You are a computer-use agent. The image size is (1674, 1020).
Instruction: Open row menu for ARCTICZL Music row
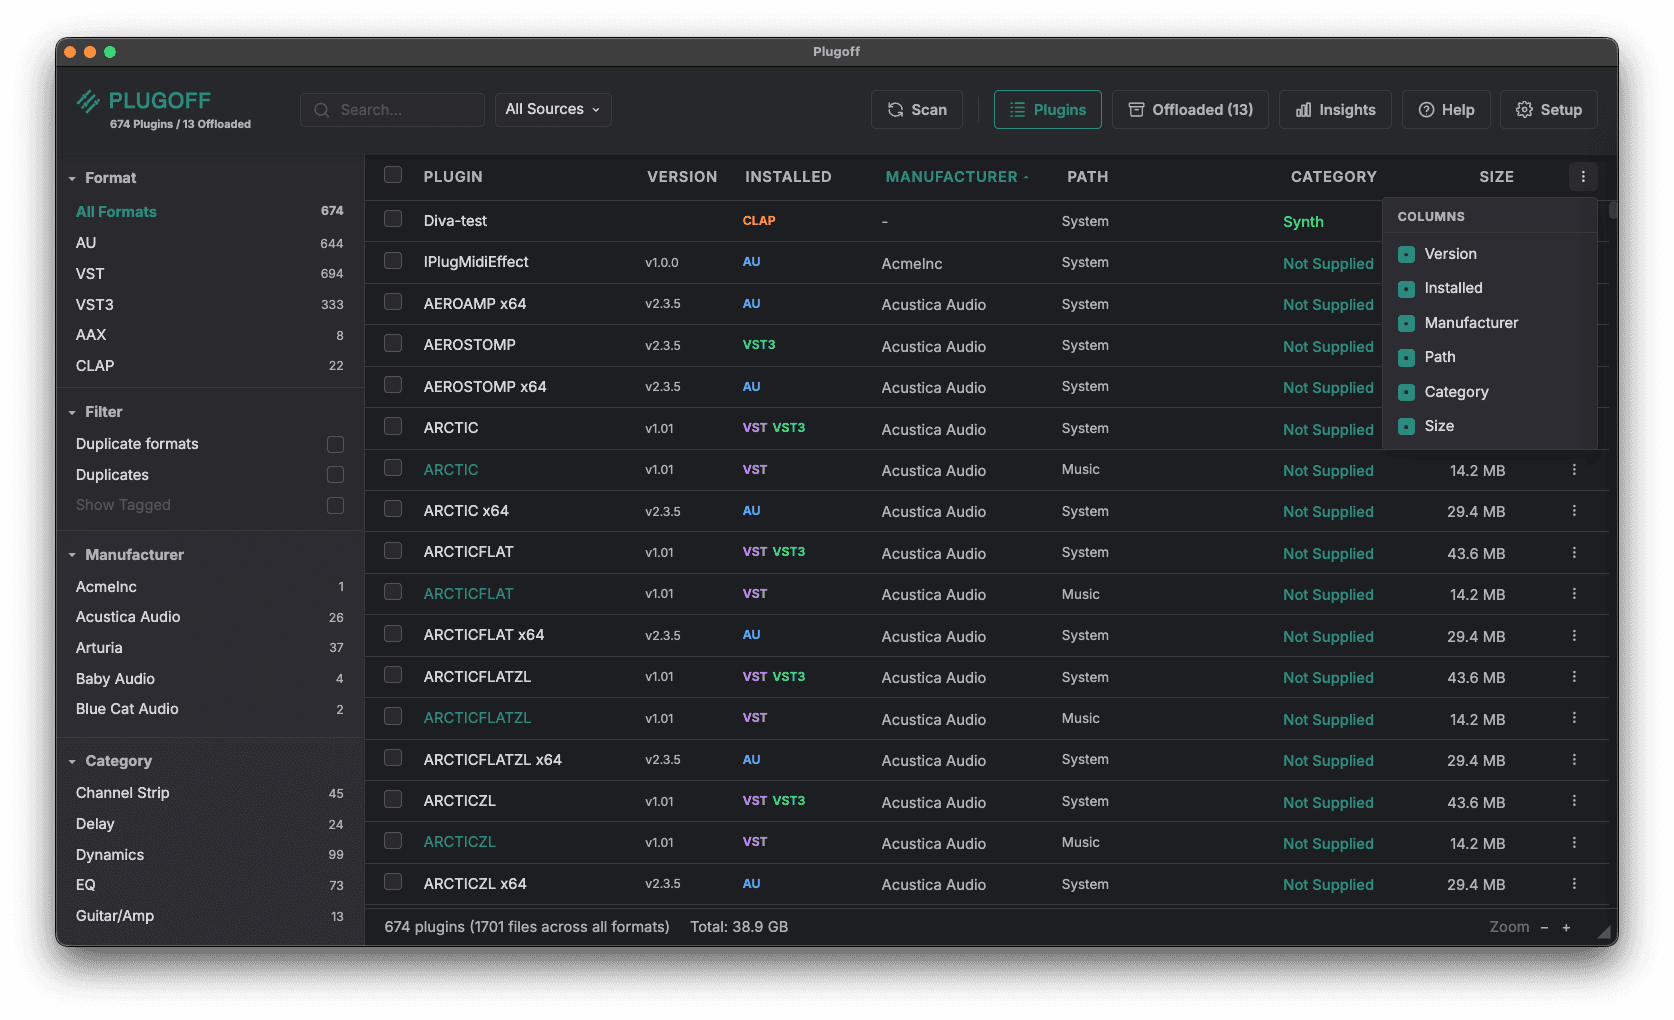(x=1574, y=843)
